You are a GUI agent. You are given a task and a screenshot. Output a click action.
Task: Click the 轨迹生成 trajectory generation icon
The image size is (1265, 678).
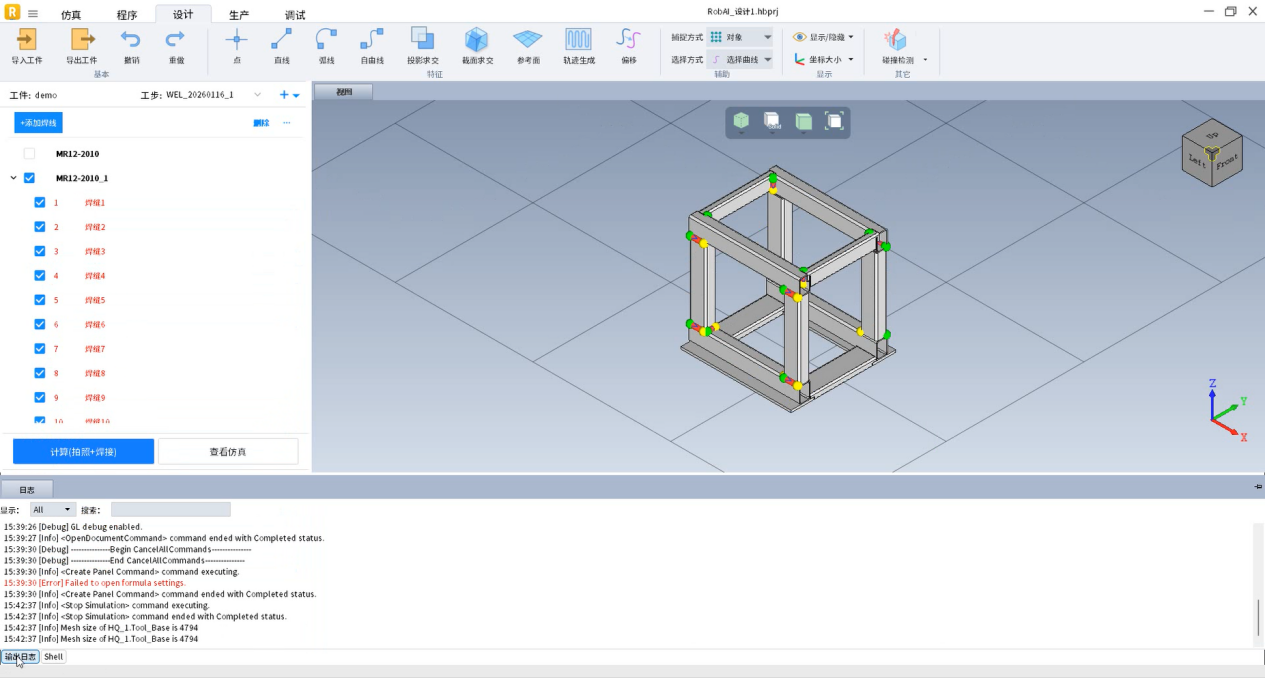click(x=578, y=40)
